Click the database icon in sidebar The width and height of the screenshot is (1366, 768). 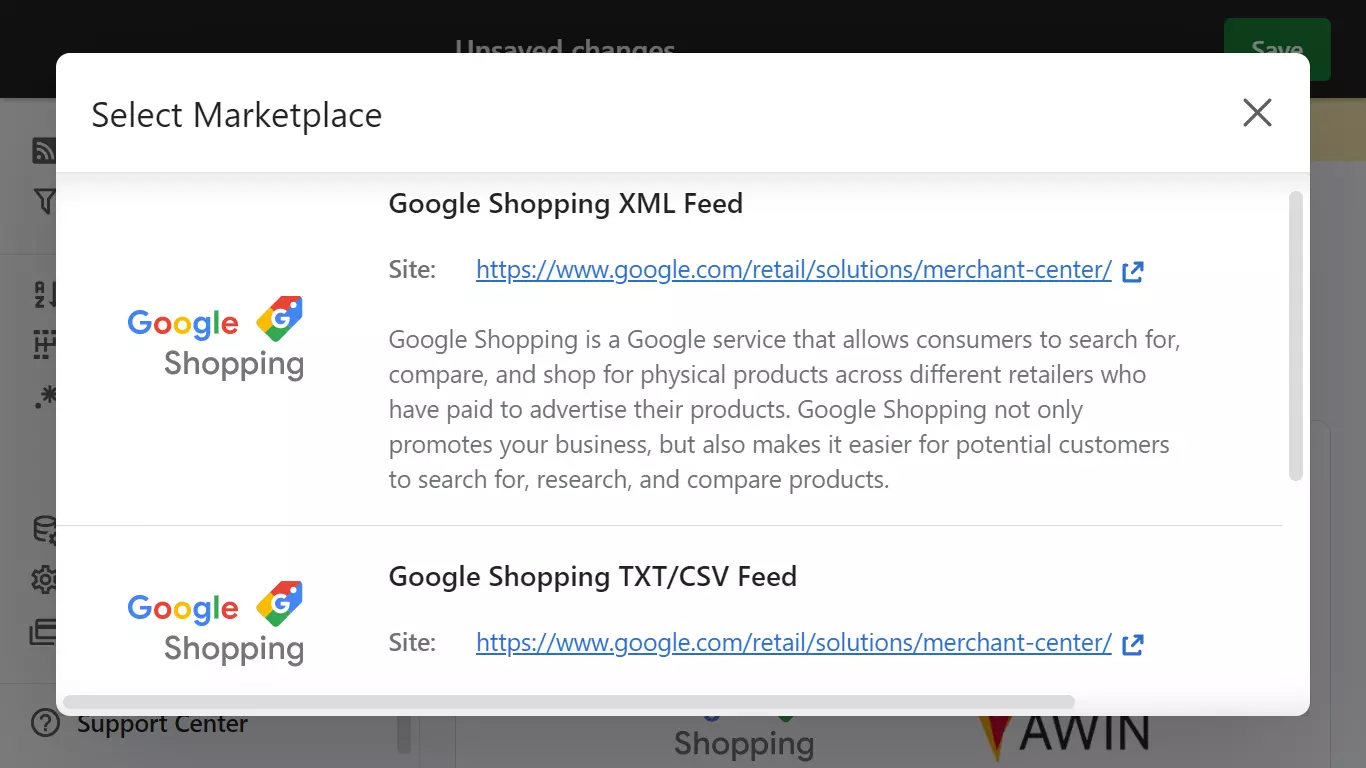click(x=45, y=530)
